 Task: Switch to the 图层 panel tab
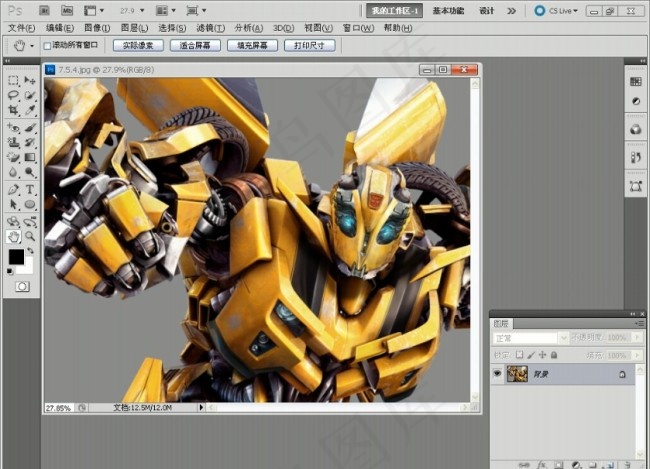pos(501,323)
